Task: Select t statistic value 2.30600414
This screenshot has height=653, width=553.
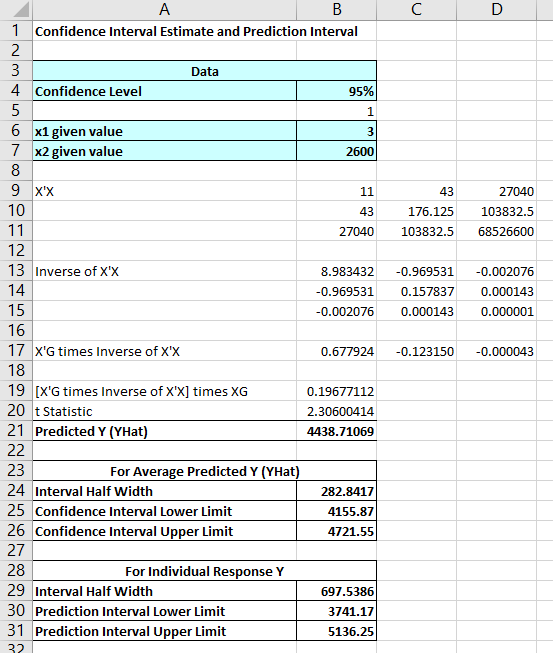Action: click(x=336, y=411)
